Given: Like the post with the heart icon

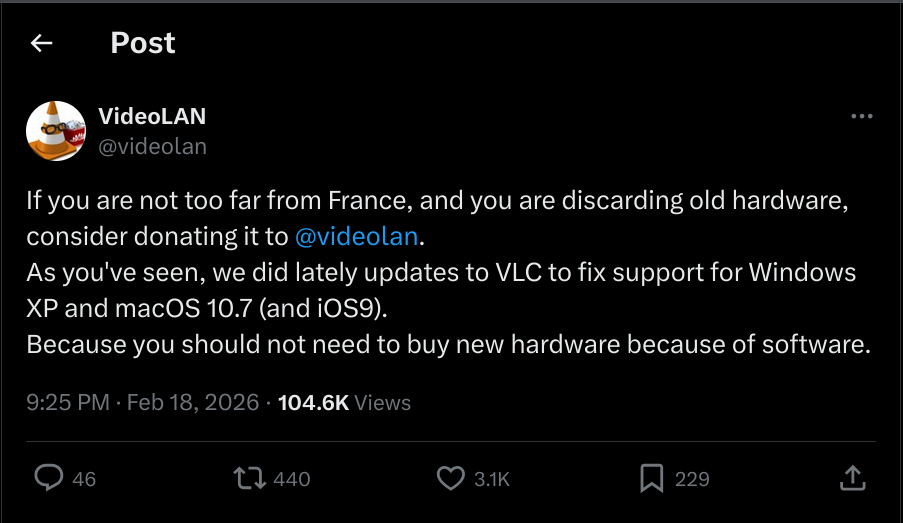Looking at the screenshot, I should (450, 478).
